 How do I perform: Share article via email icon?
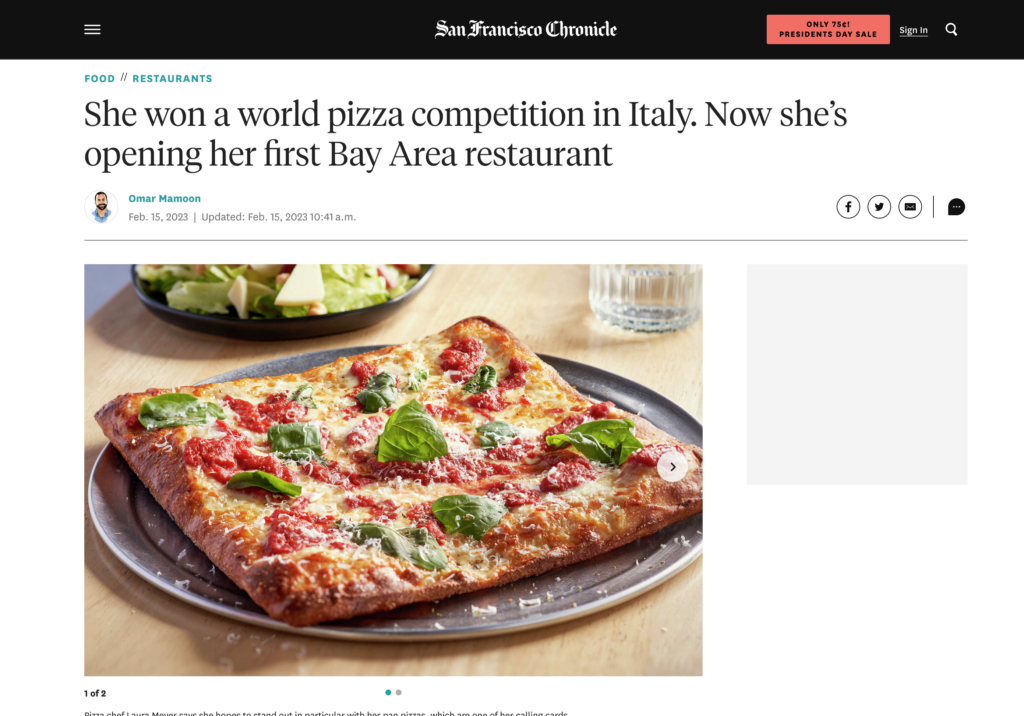pyautogui.click(x=910, y=207)
